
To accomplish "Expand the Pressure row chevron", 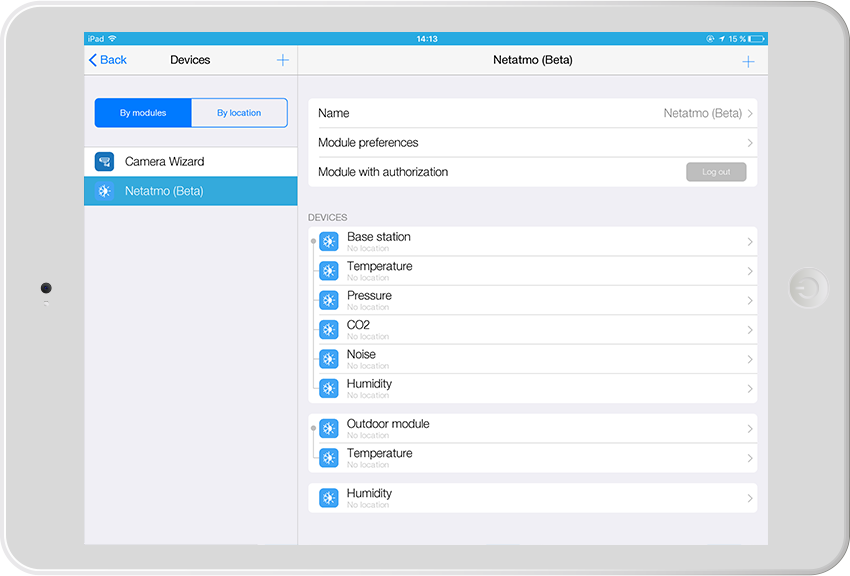I will 750,301.
